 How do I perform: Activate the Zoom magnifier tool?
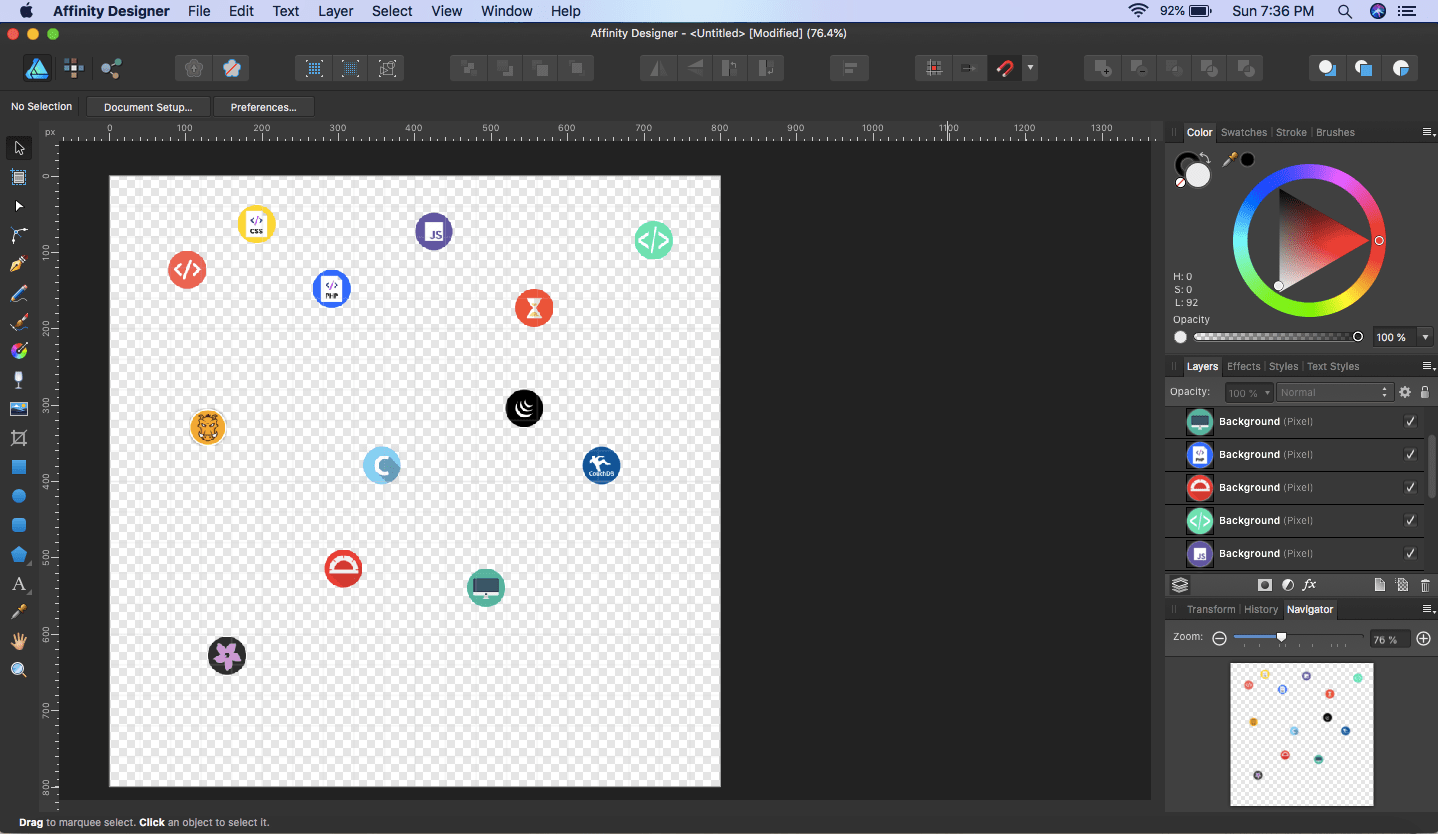click(x=18, y=670)
